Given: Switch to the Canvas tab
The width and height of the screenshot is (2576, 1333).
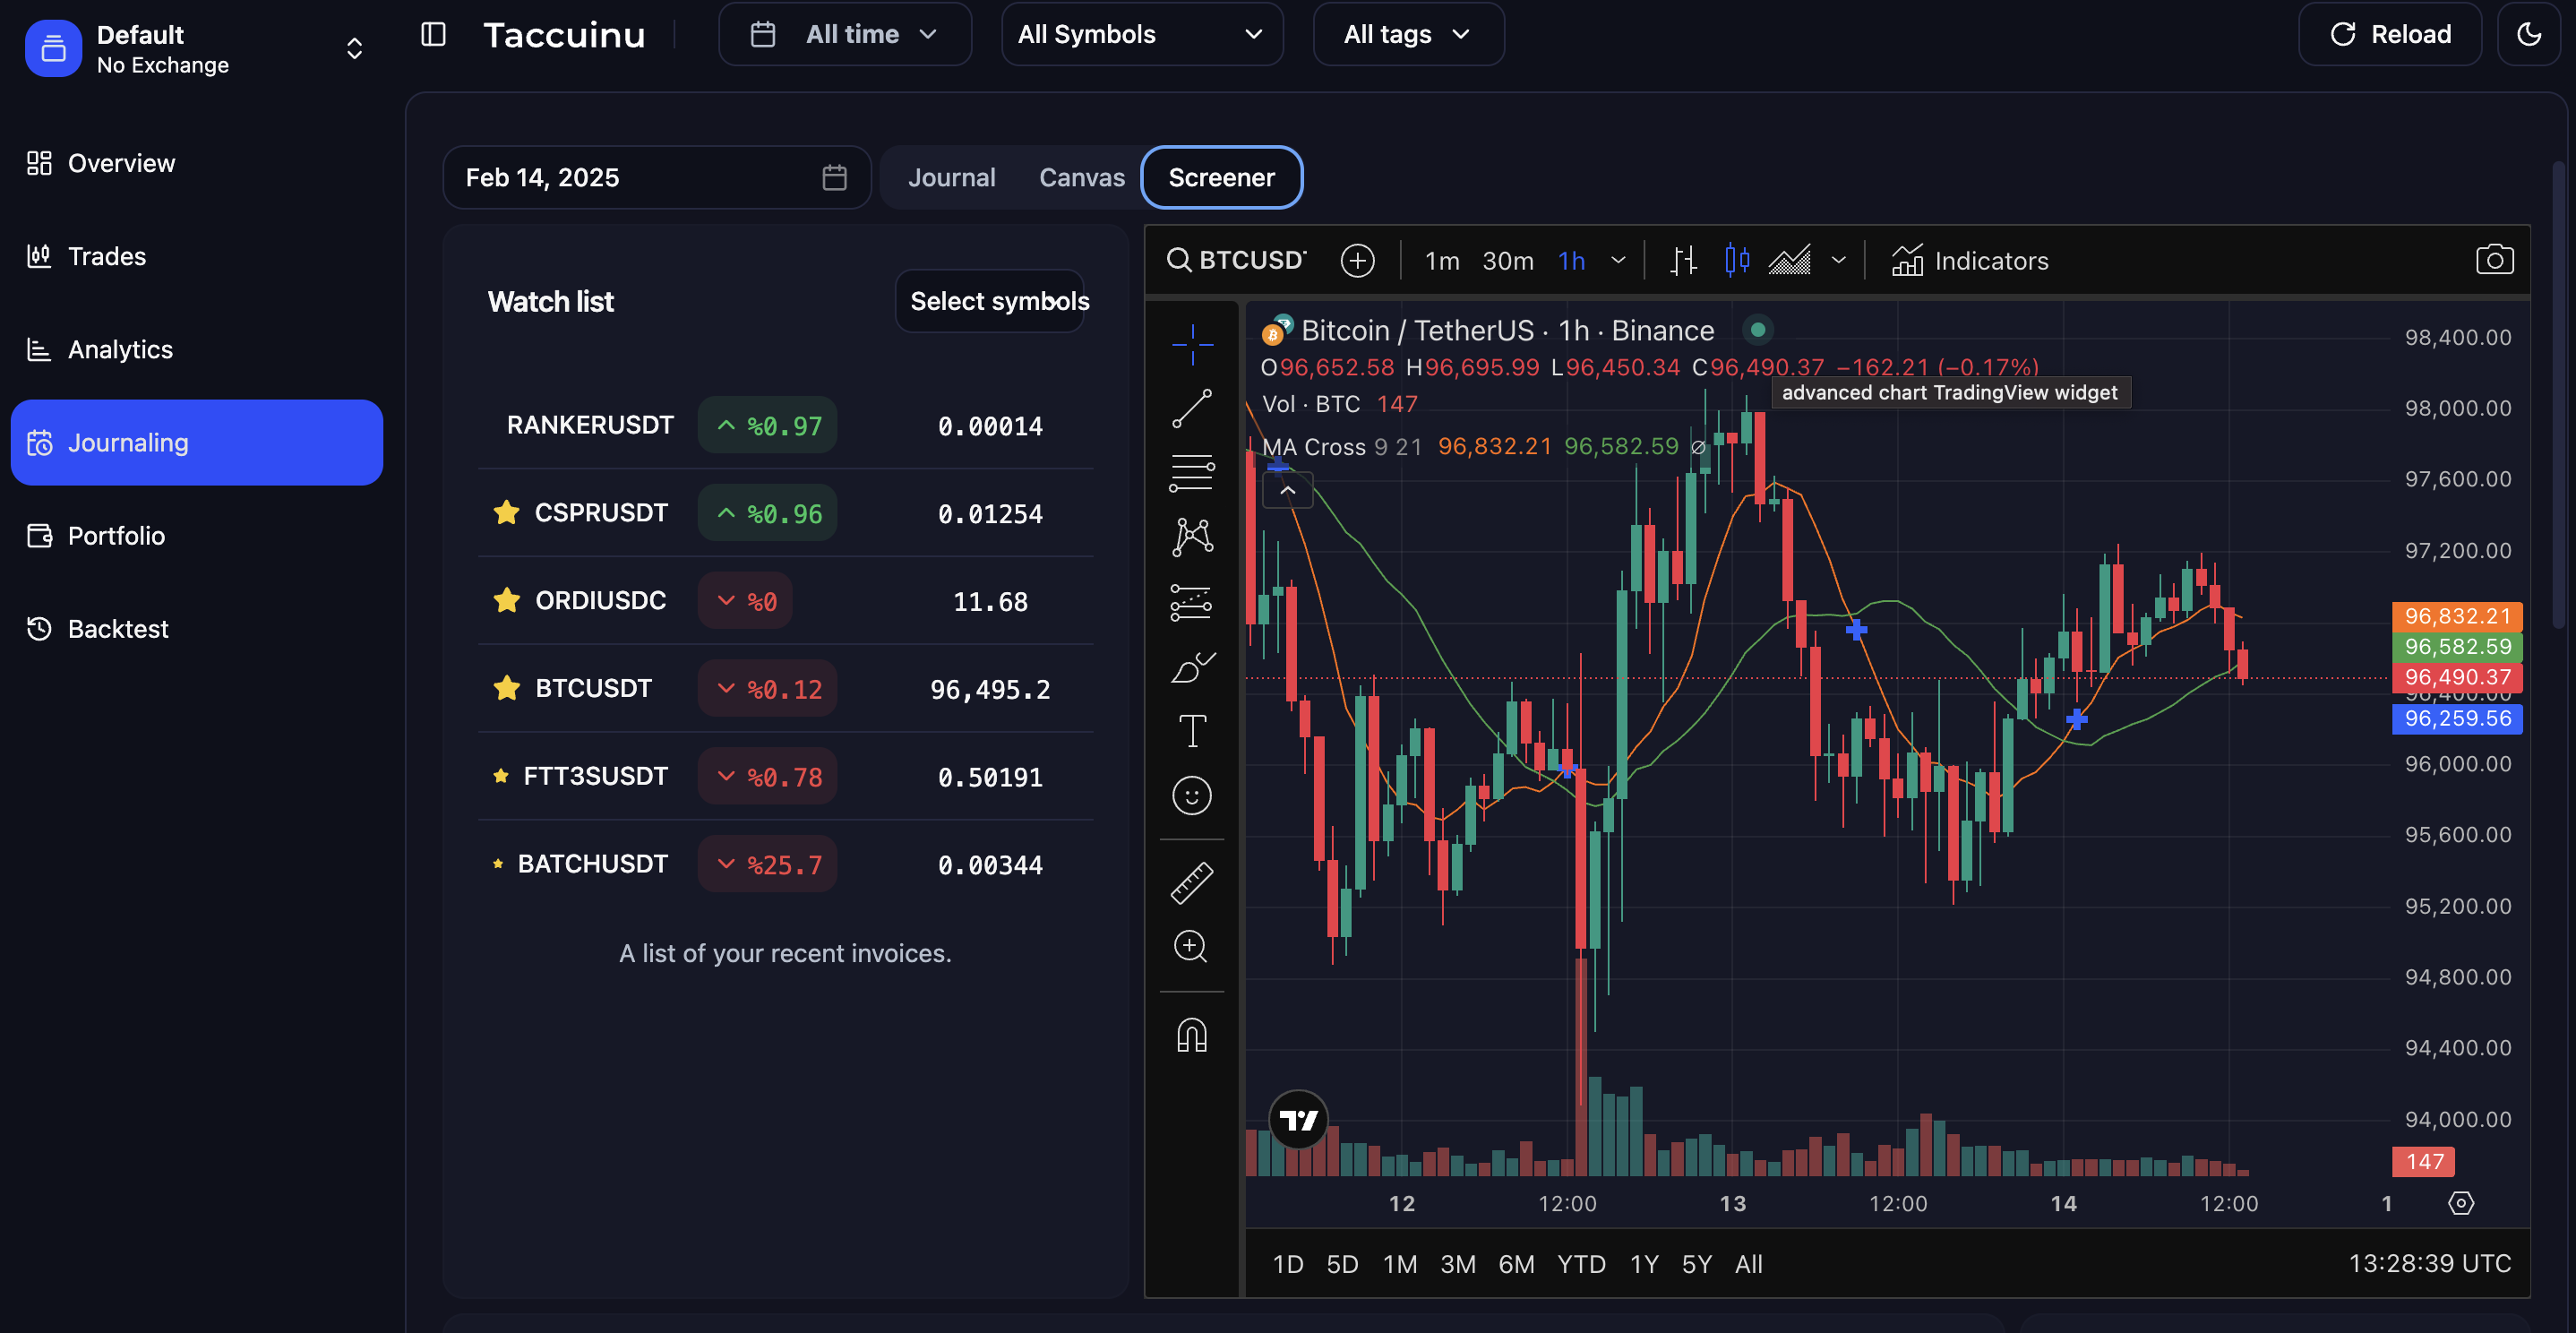Looking at the screenshot, I should pyautogui.click(x=1081, y=178).
